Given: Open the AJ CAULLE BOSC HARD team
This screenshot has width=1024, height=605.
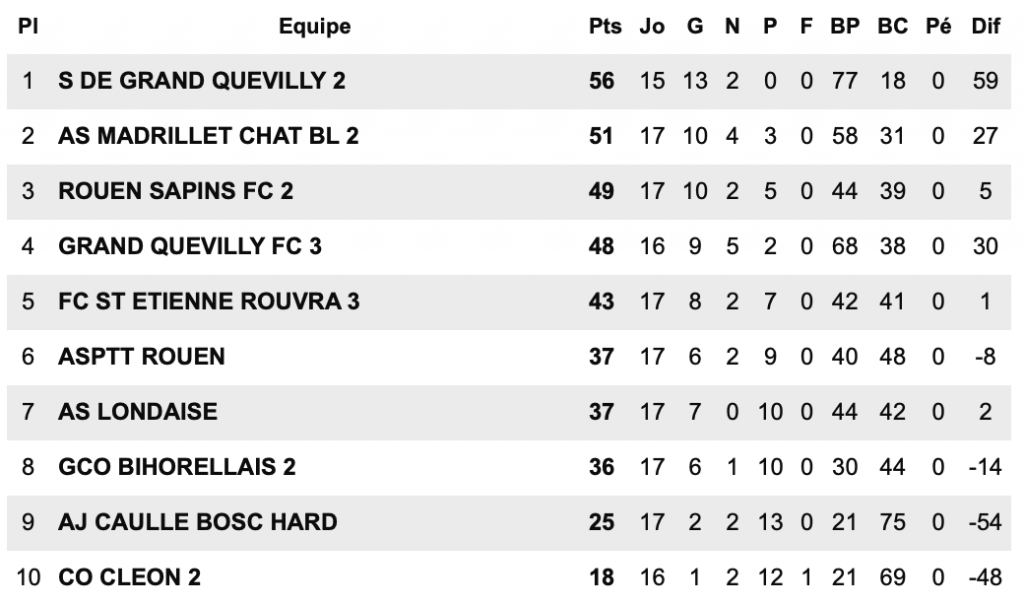Looking at the screenshot, I should 198,522.
